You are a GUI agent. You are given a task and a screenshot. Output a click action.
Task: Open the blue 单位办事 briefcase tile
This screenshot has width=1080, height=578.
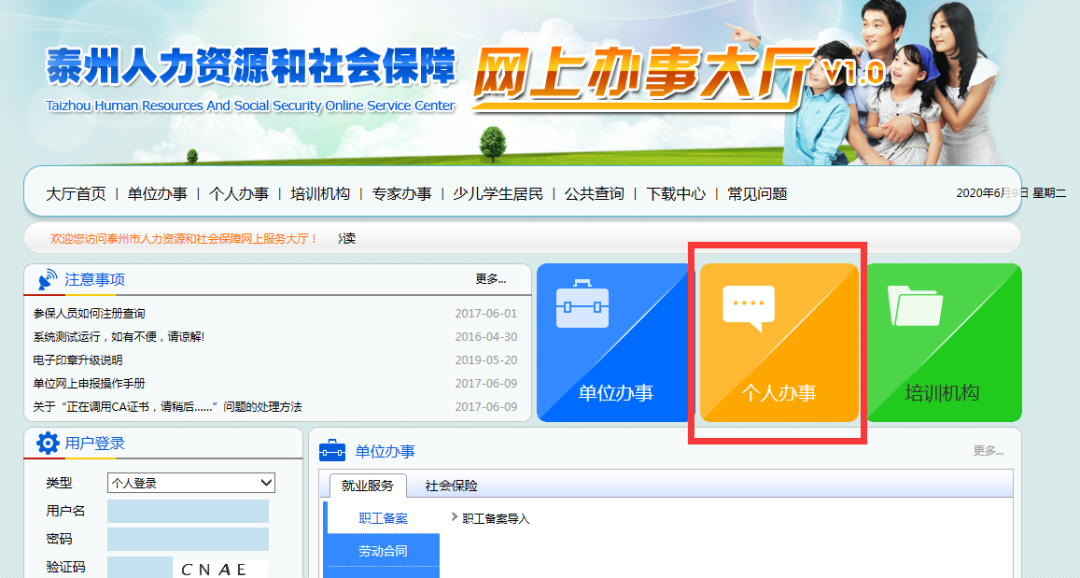pos(613,342)
